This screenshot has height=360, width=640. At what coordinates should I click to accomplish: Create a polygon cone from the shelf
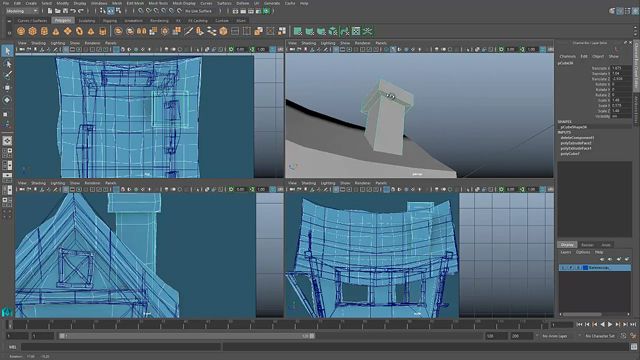coord(56,31)
